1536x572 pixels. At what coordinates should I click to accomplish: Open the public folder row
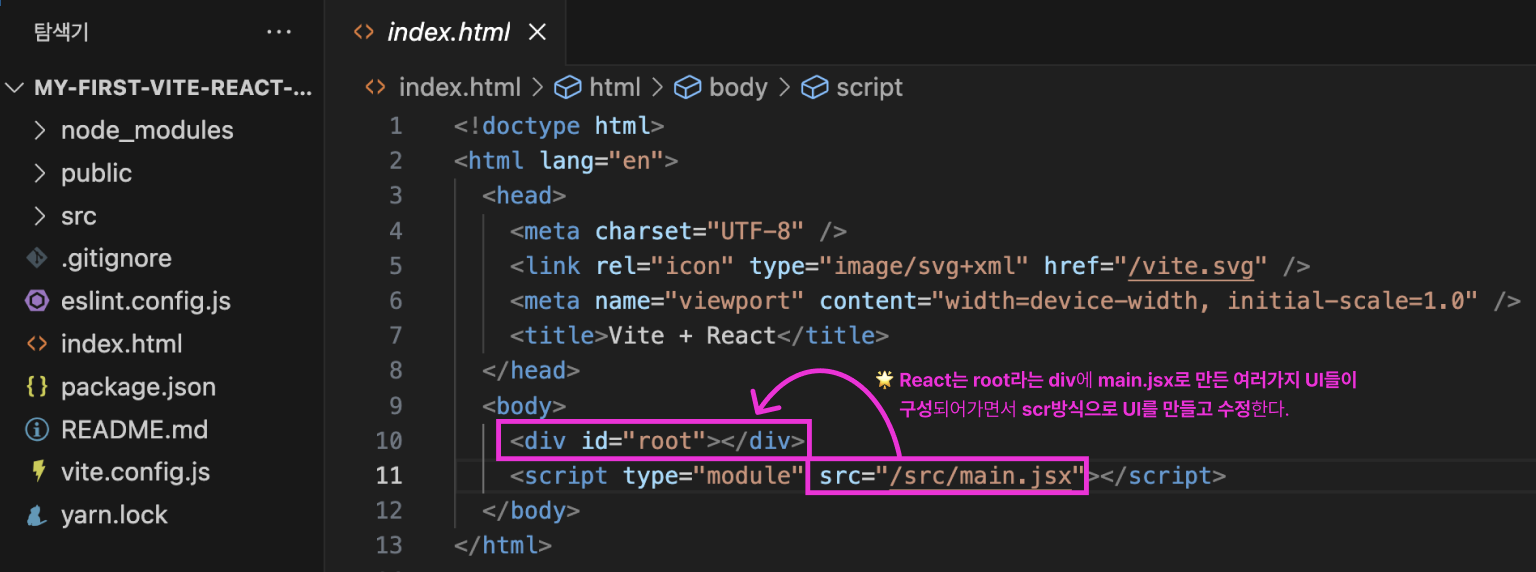coord(162,173)
